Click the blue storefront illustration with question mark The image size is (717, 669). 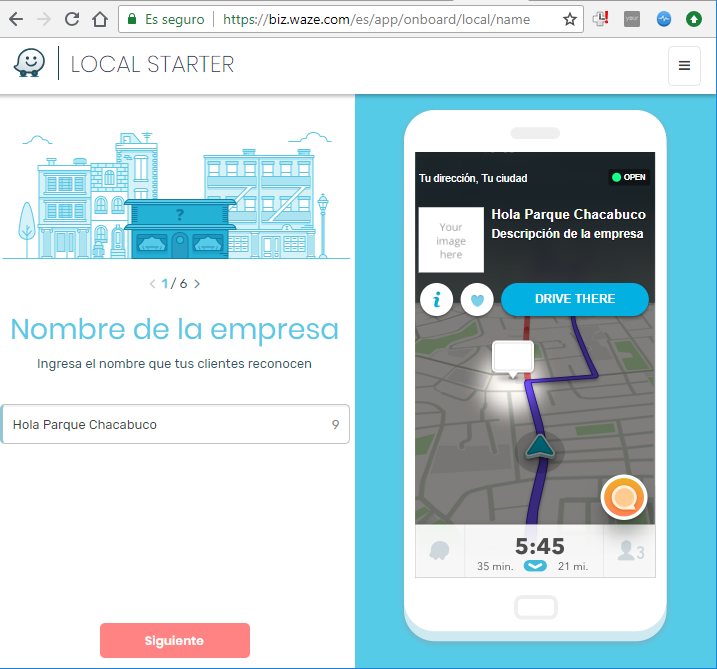point(180,229)
